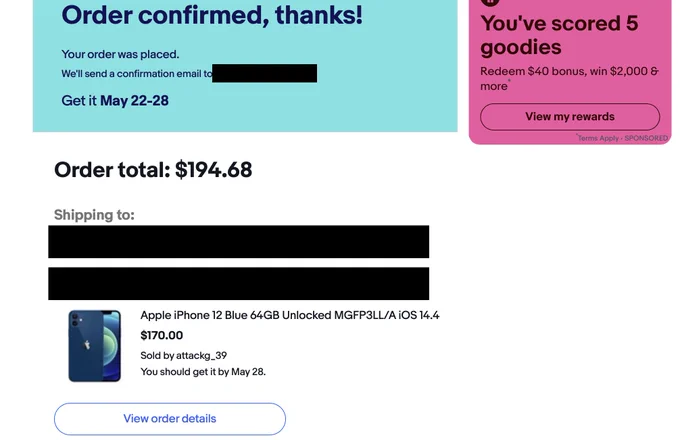680x440 pixels.
Task: Click the SPONSORED label on the rewards card
Action: (646, 138)
